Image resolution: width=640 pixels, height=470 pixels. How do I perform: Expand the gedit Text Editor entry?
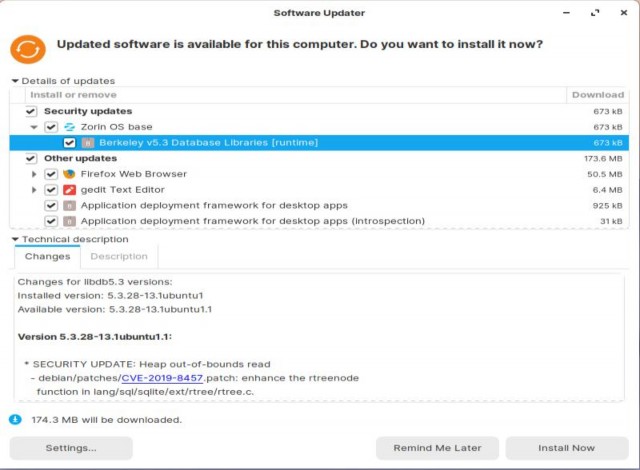(x=34, y=190)
